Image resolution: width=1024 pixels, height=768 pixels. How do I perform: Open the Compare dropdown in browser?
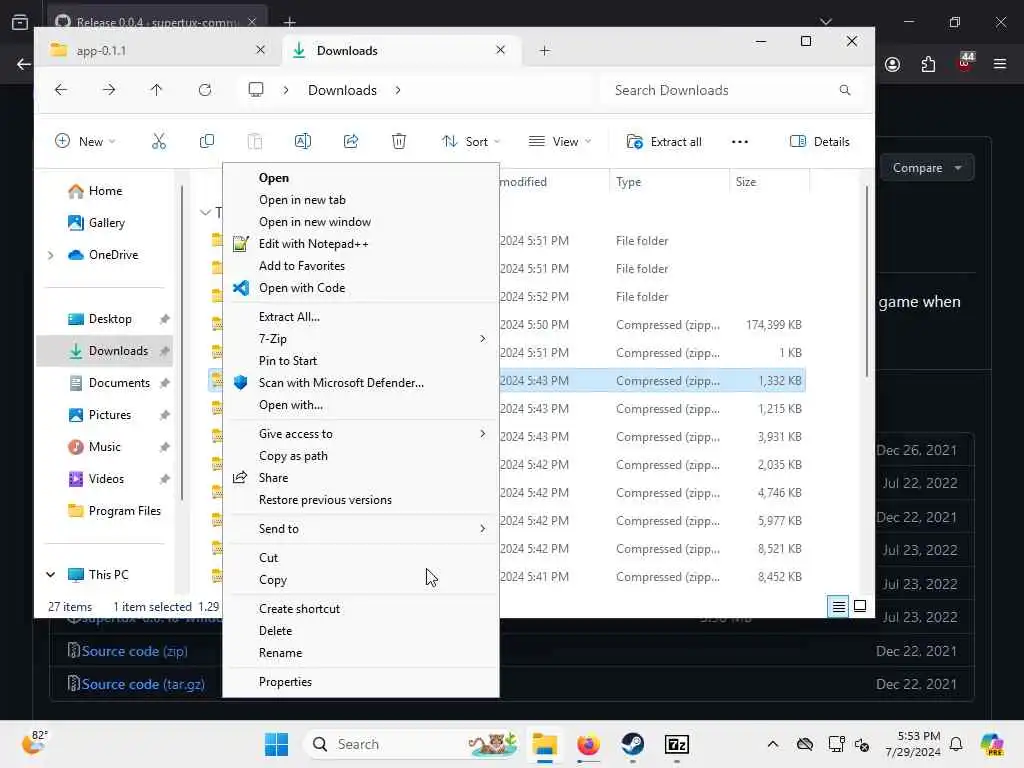click(927, 168)
